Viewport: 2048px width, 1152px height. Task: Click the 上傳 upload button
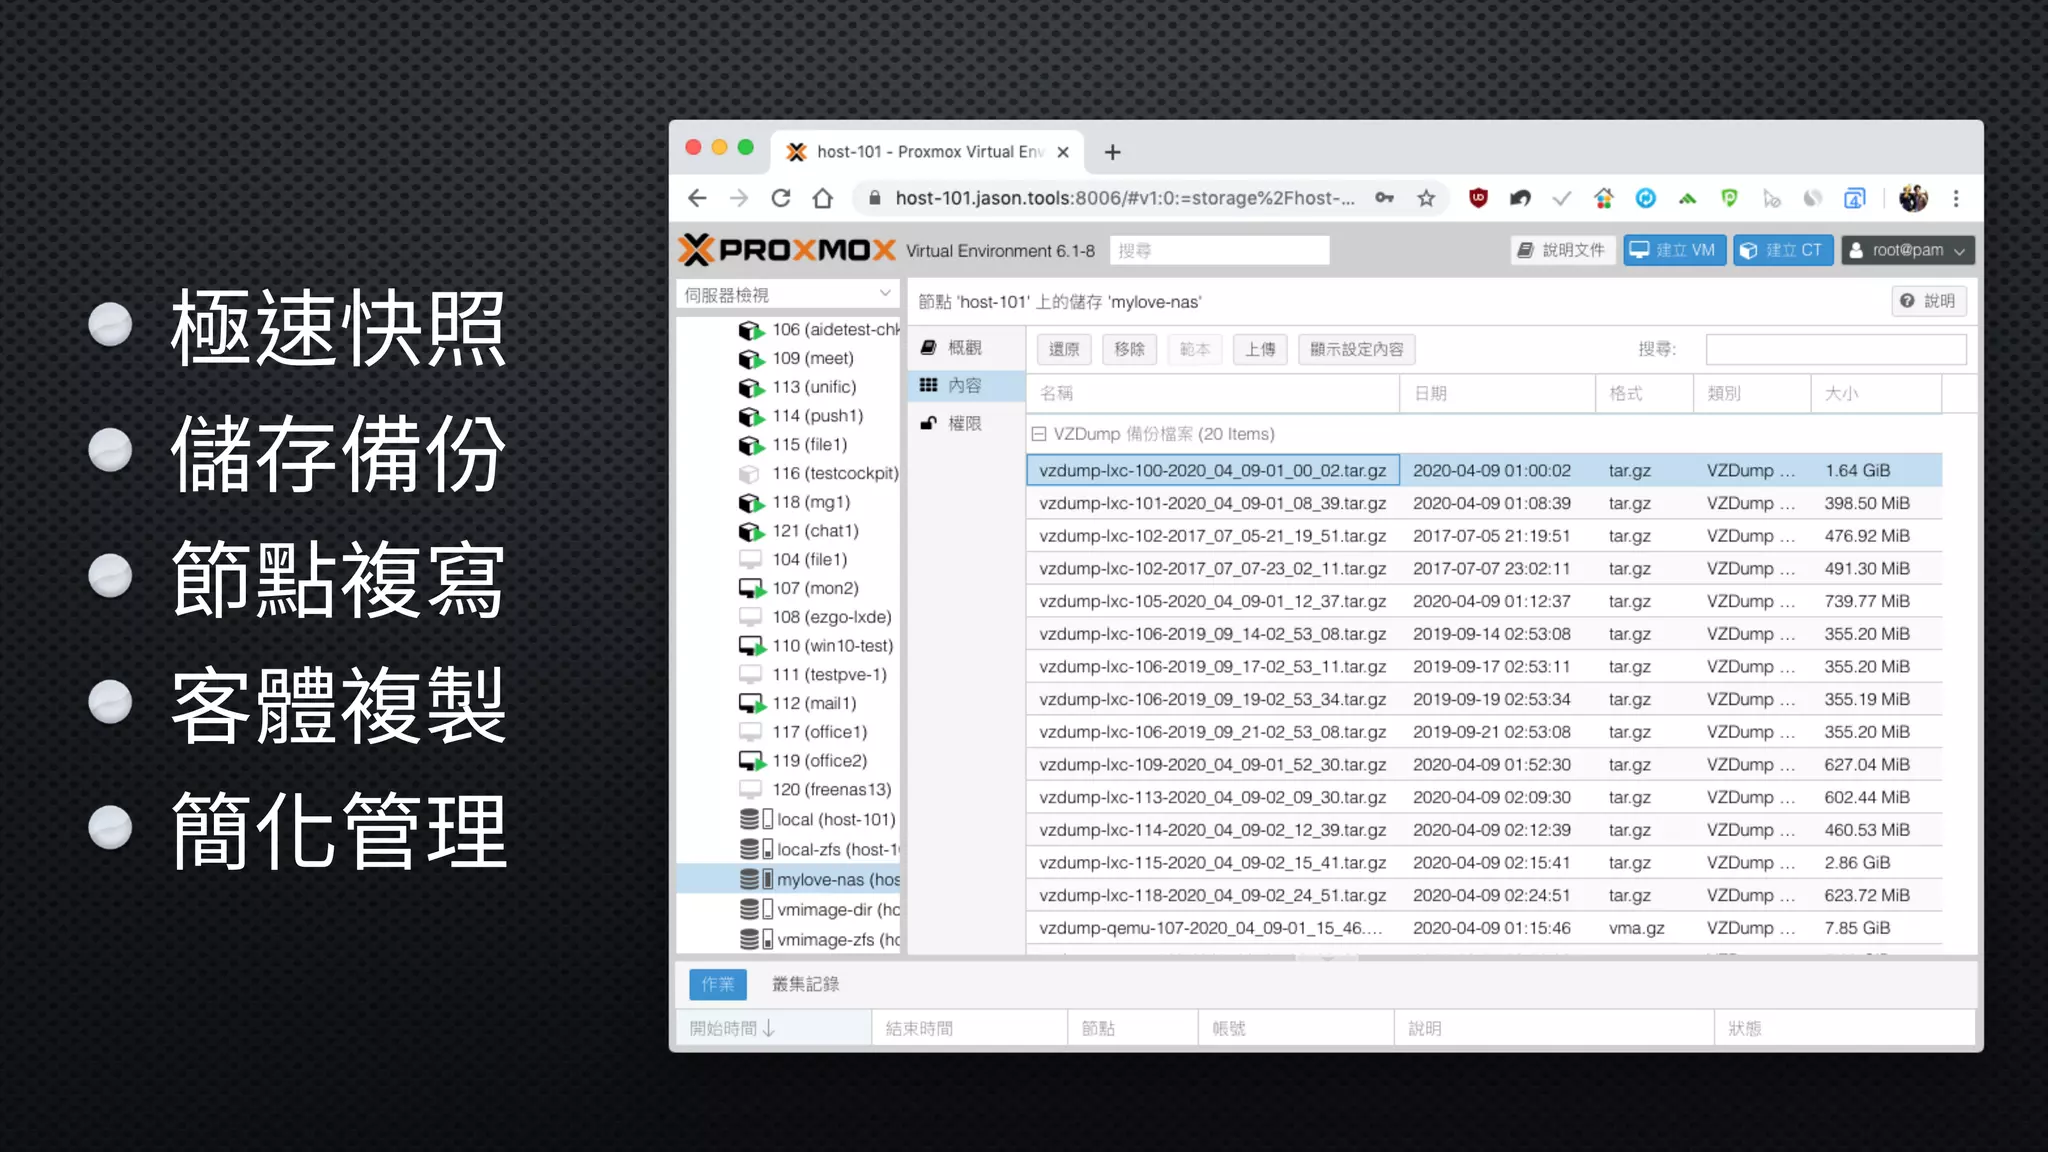1260,349
